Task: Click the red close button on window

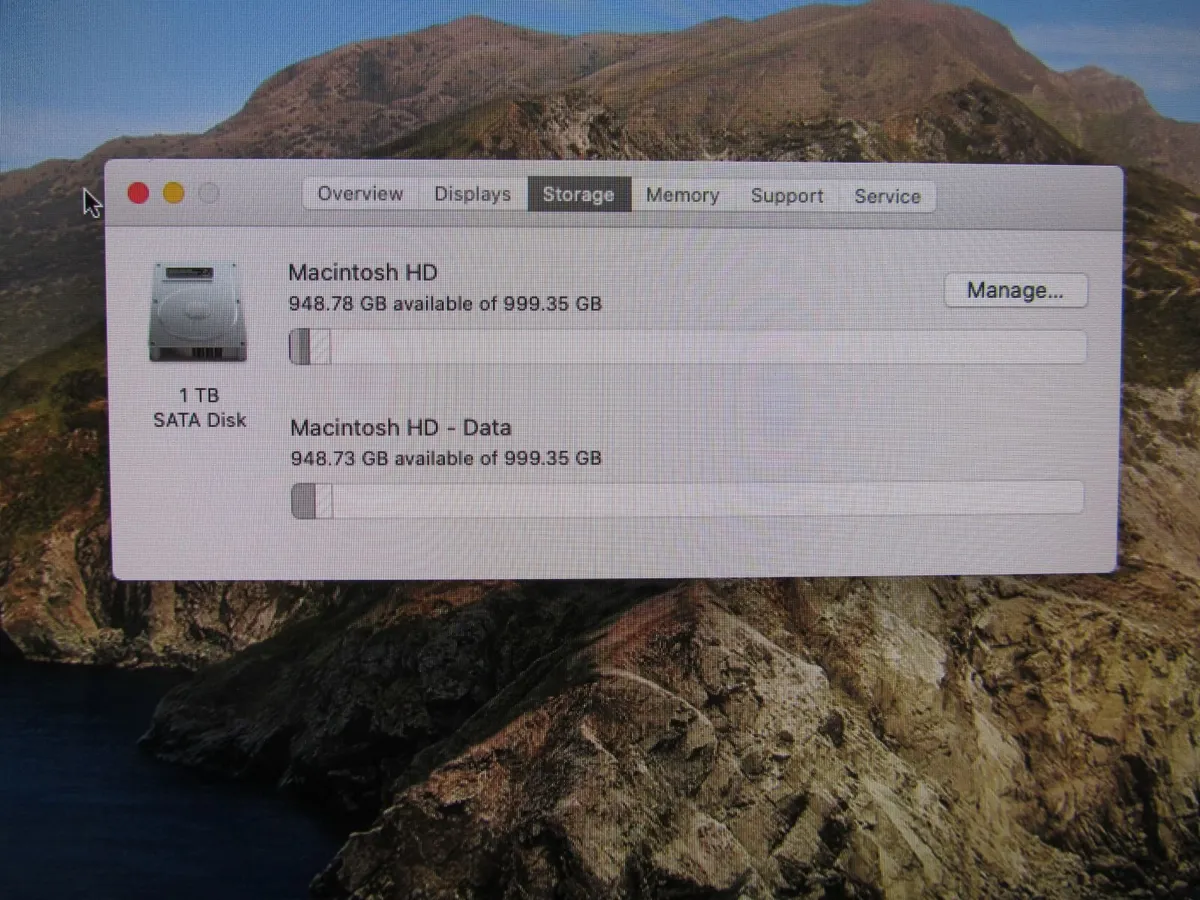Action: click(x=138, y=193)
